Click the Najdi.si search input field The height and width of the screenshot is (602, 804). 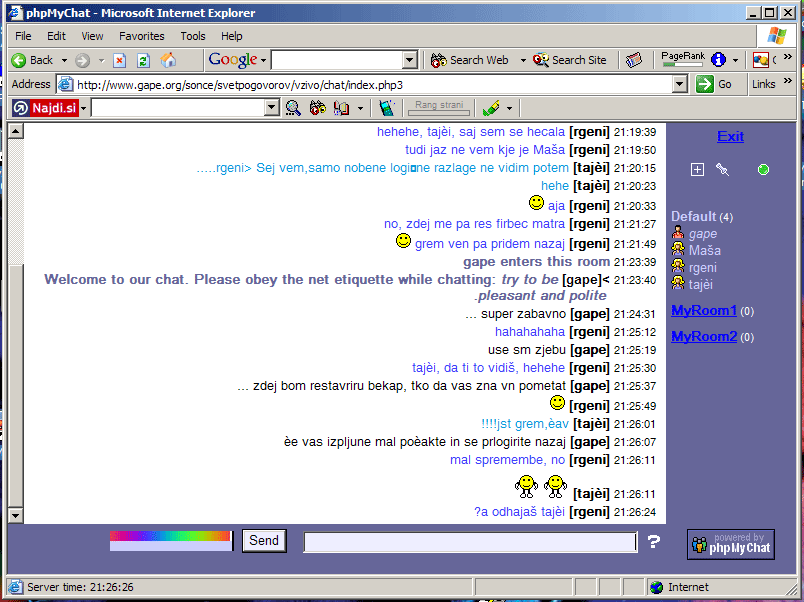(178, 108)
